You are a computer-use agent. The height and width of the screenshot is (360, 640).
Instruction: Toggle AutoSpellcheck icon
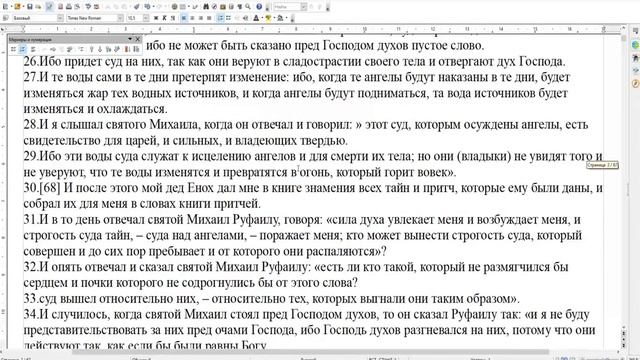[96, 7]
